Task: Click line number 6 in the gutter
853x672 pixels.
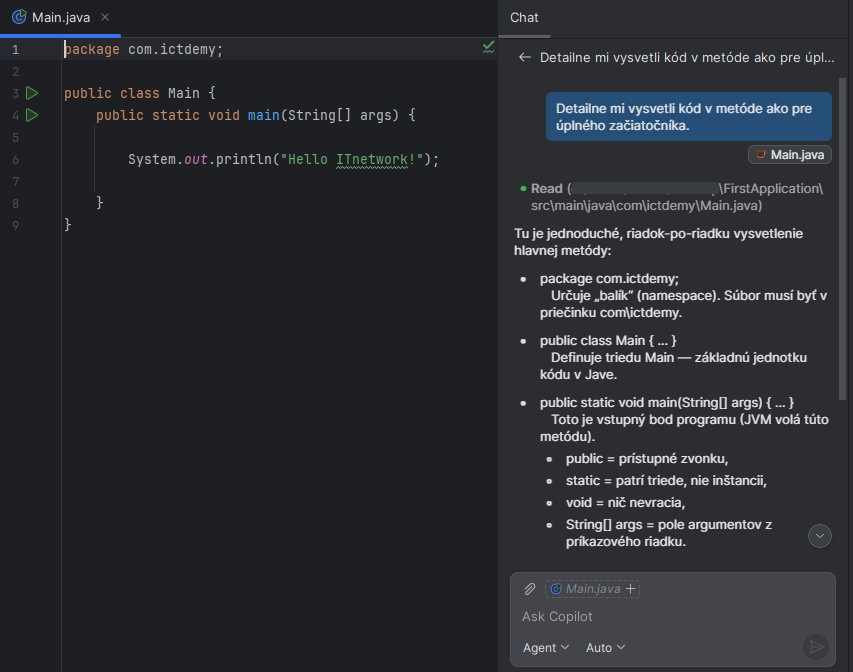Action: (16, 159)
